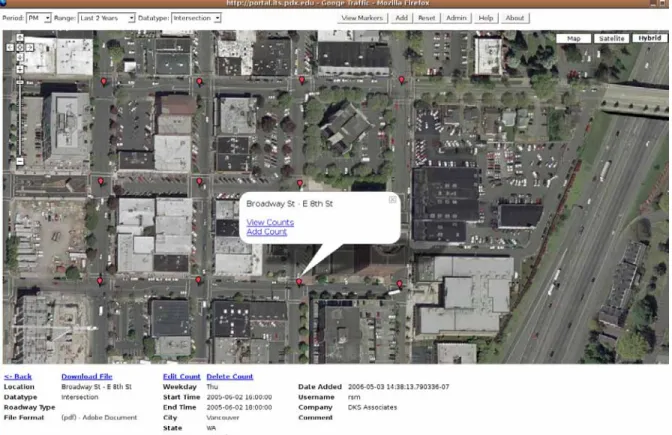Click the Download File link
This screenshot has width=672, height=435.
click(87, 376)
